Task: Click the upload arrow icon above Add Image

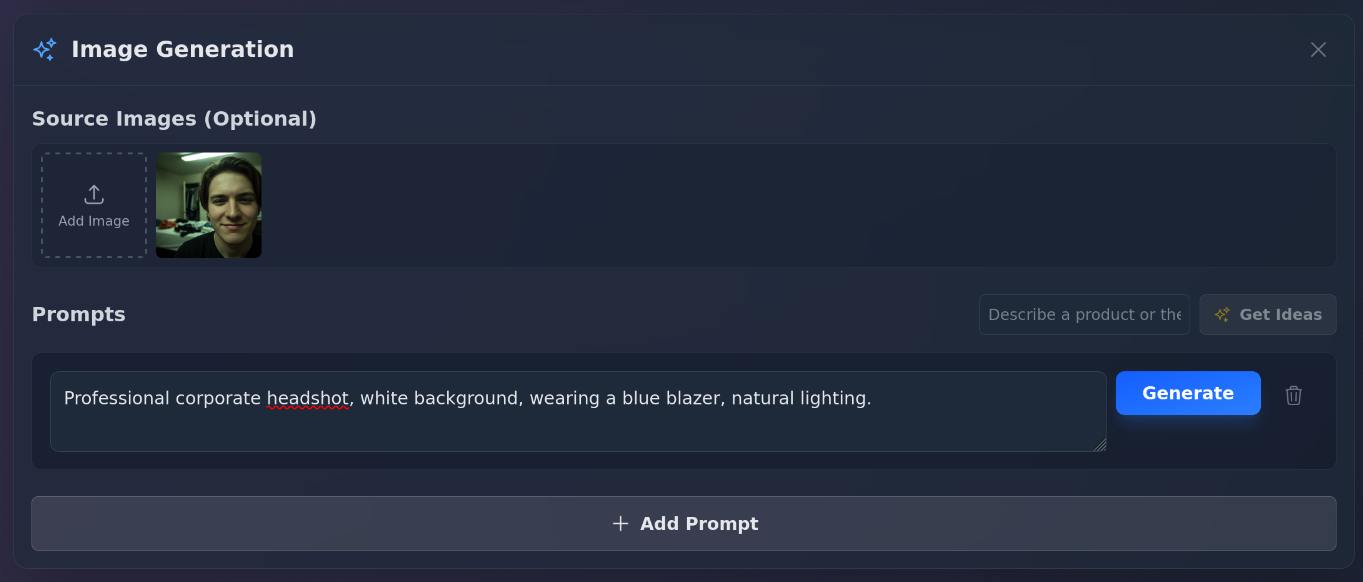Action: click(x=94, y=194)
